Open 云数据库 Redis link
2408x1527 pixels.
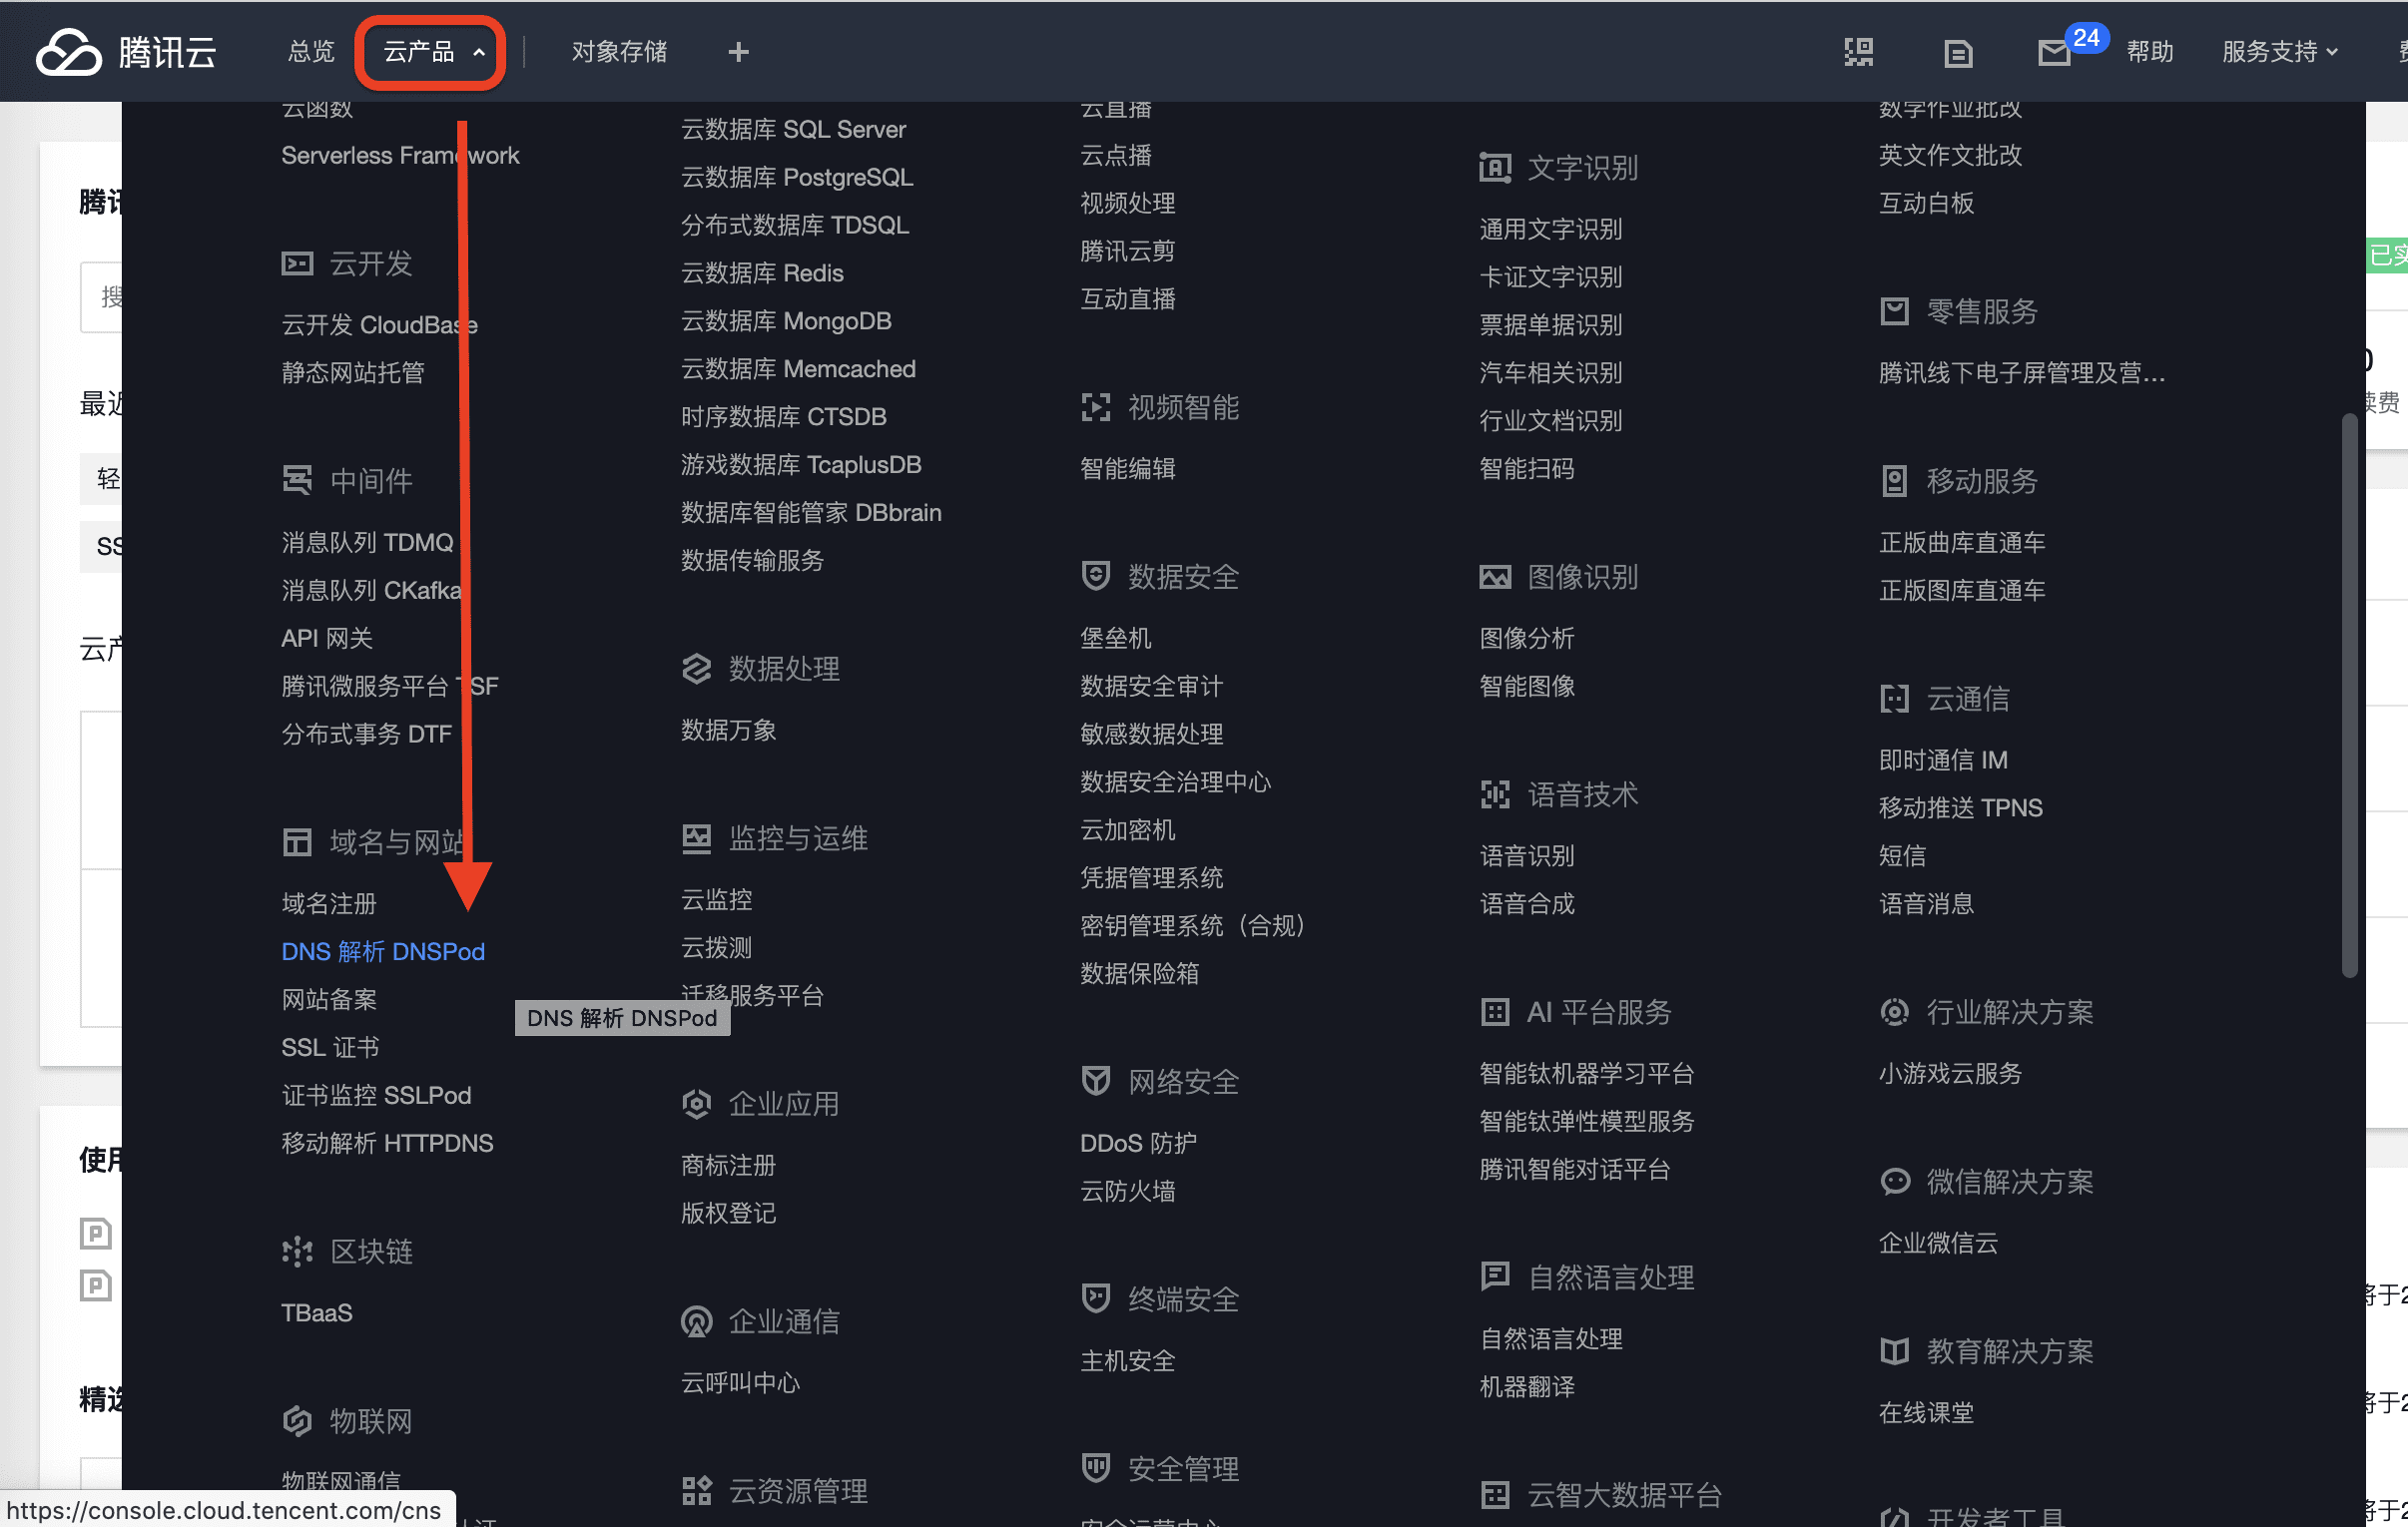click(762, 273)
